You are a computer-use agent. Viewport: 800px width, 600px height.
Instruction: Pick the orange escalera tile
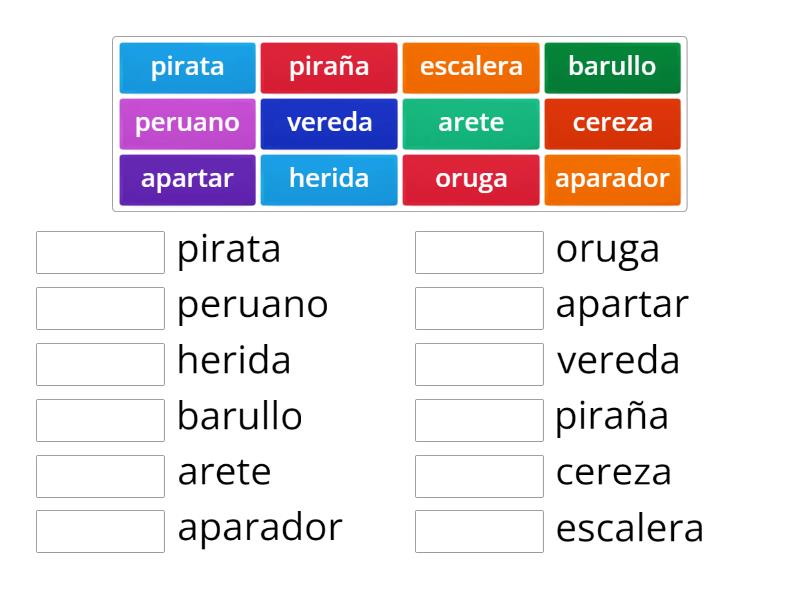471,67
